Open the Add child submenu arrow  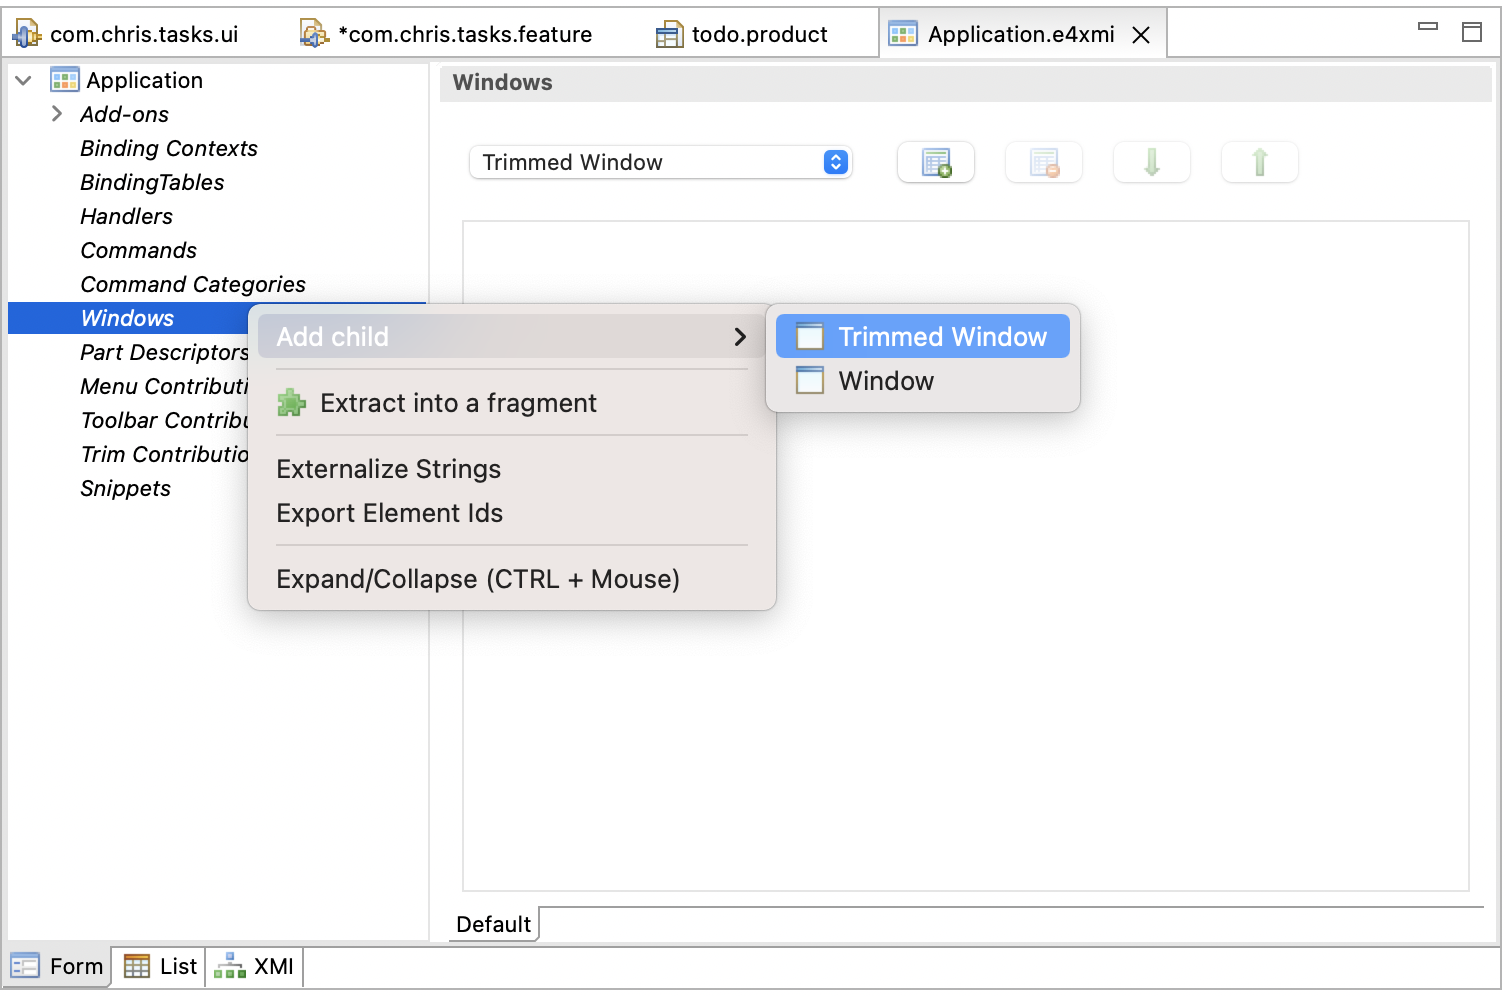tap(740, 337)
